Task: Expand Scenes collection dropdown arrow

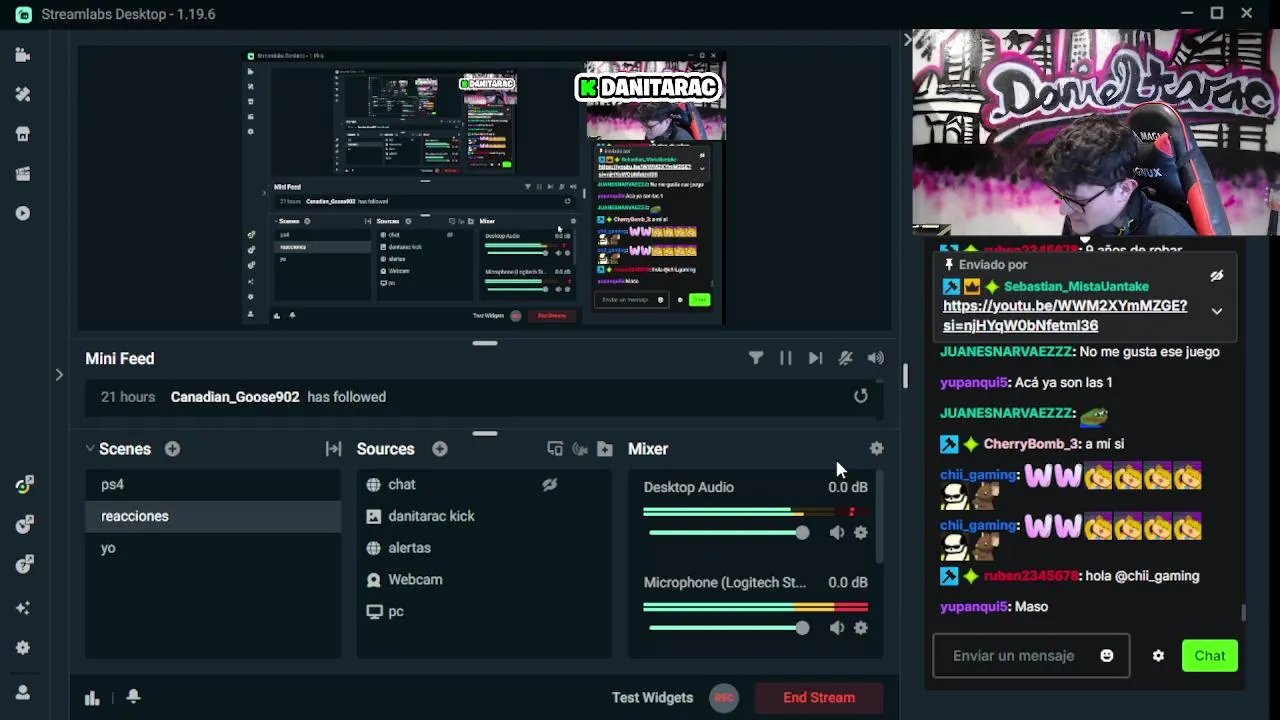Action: (90, 449)
